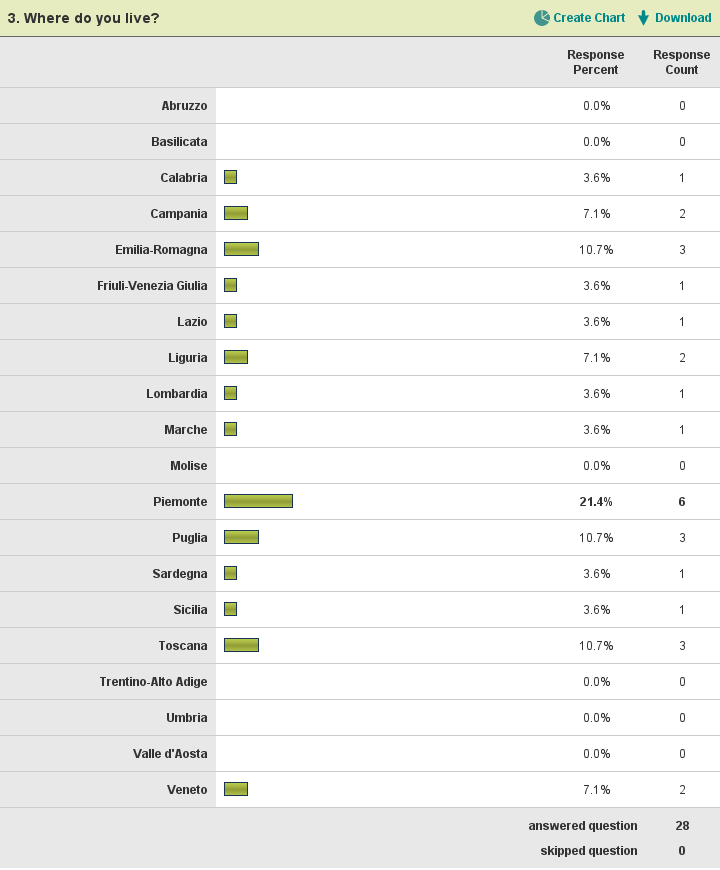Open the Create Chart link
Screen dimensions: 720x870
pyautogui.click(x=589, y=18)
